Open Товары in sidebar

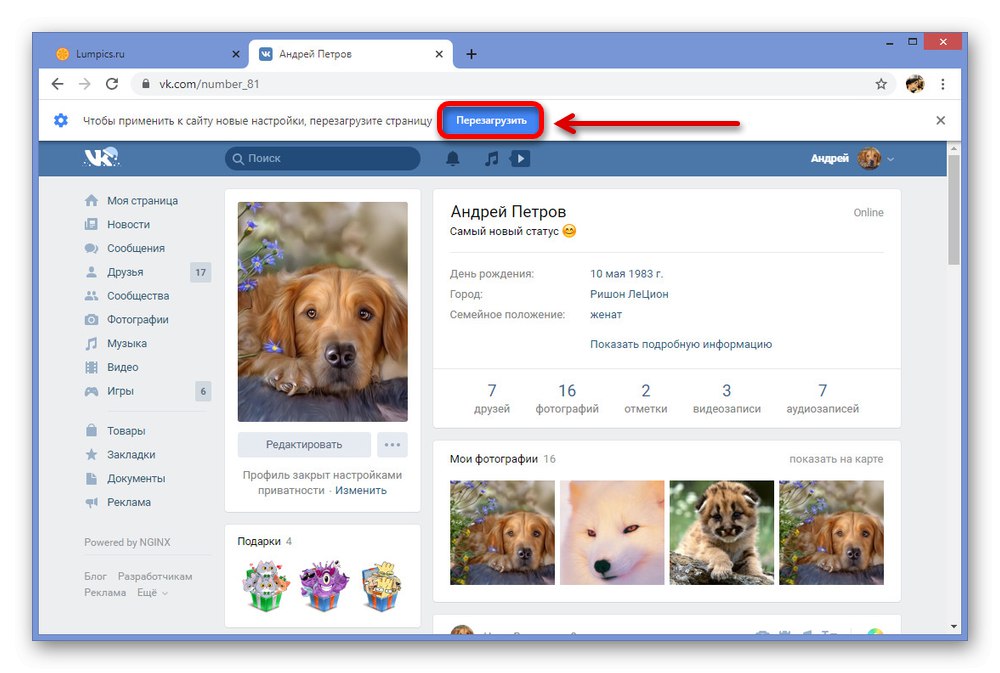pos(126,431)
